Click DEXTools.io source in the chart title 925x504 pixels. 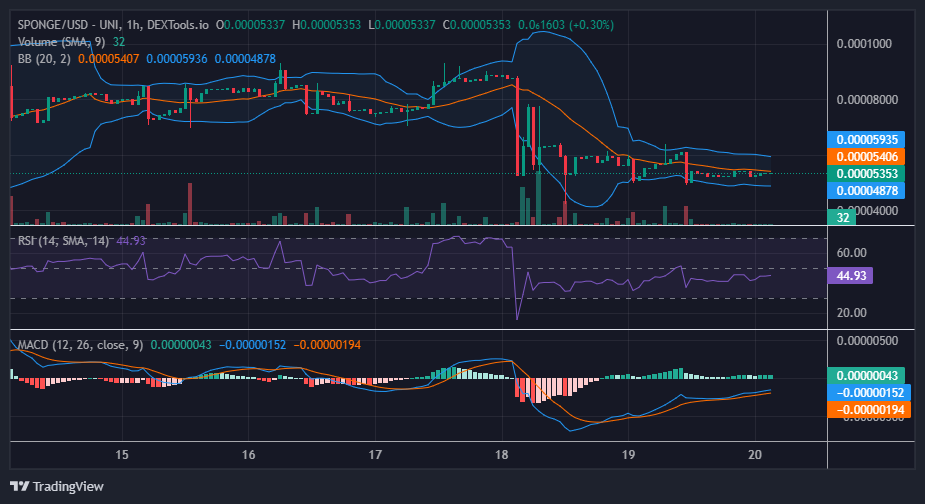click(177, 25)
